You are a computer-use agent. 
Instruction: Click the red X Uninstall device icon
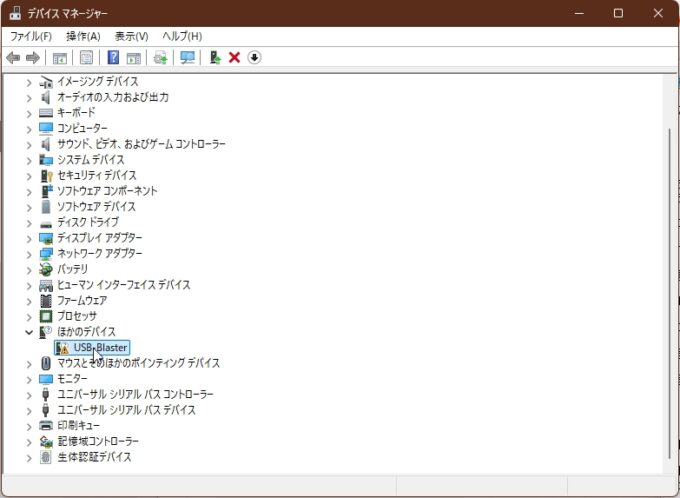(x=235, y=57)
